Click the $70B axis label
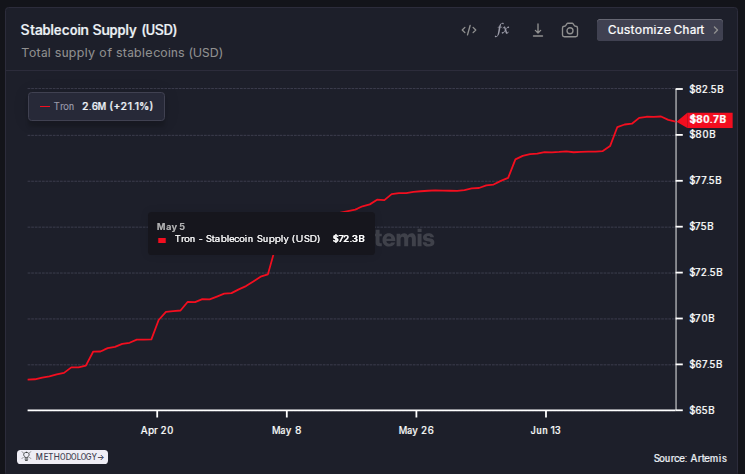The height and width of the screenshot is (474, 745). pos(702,318)
